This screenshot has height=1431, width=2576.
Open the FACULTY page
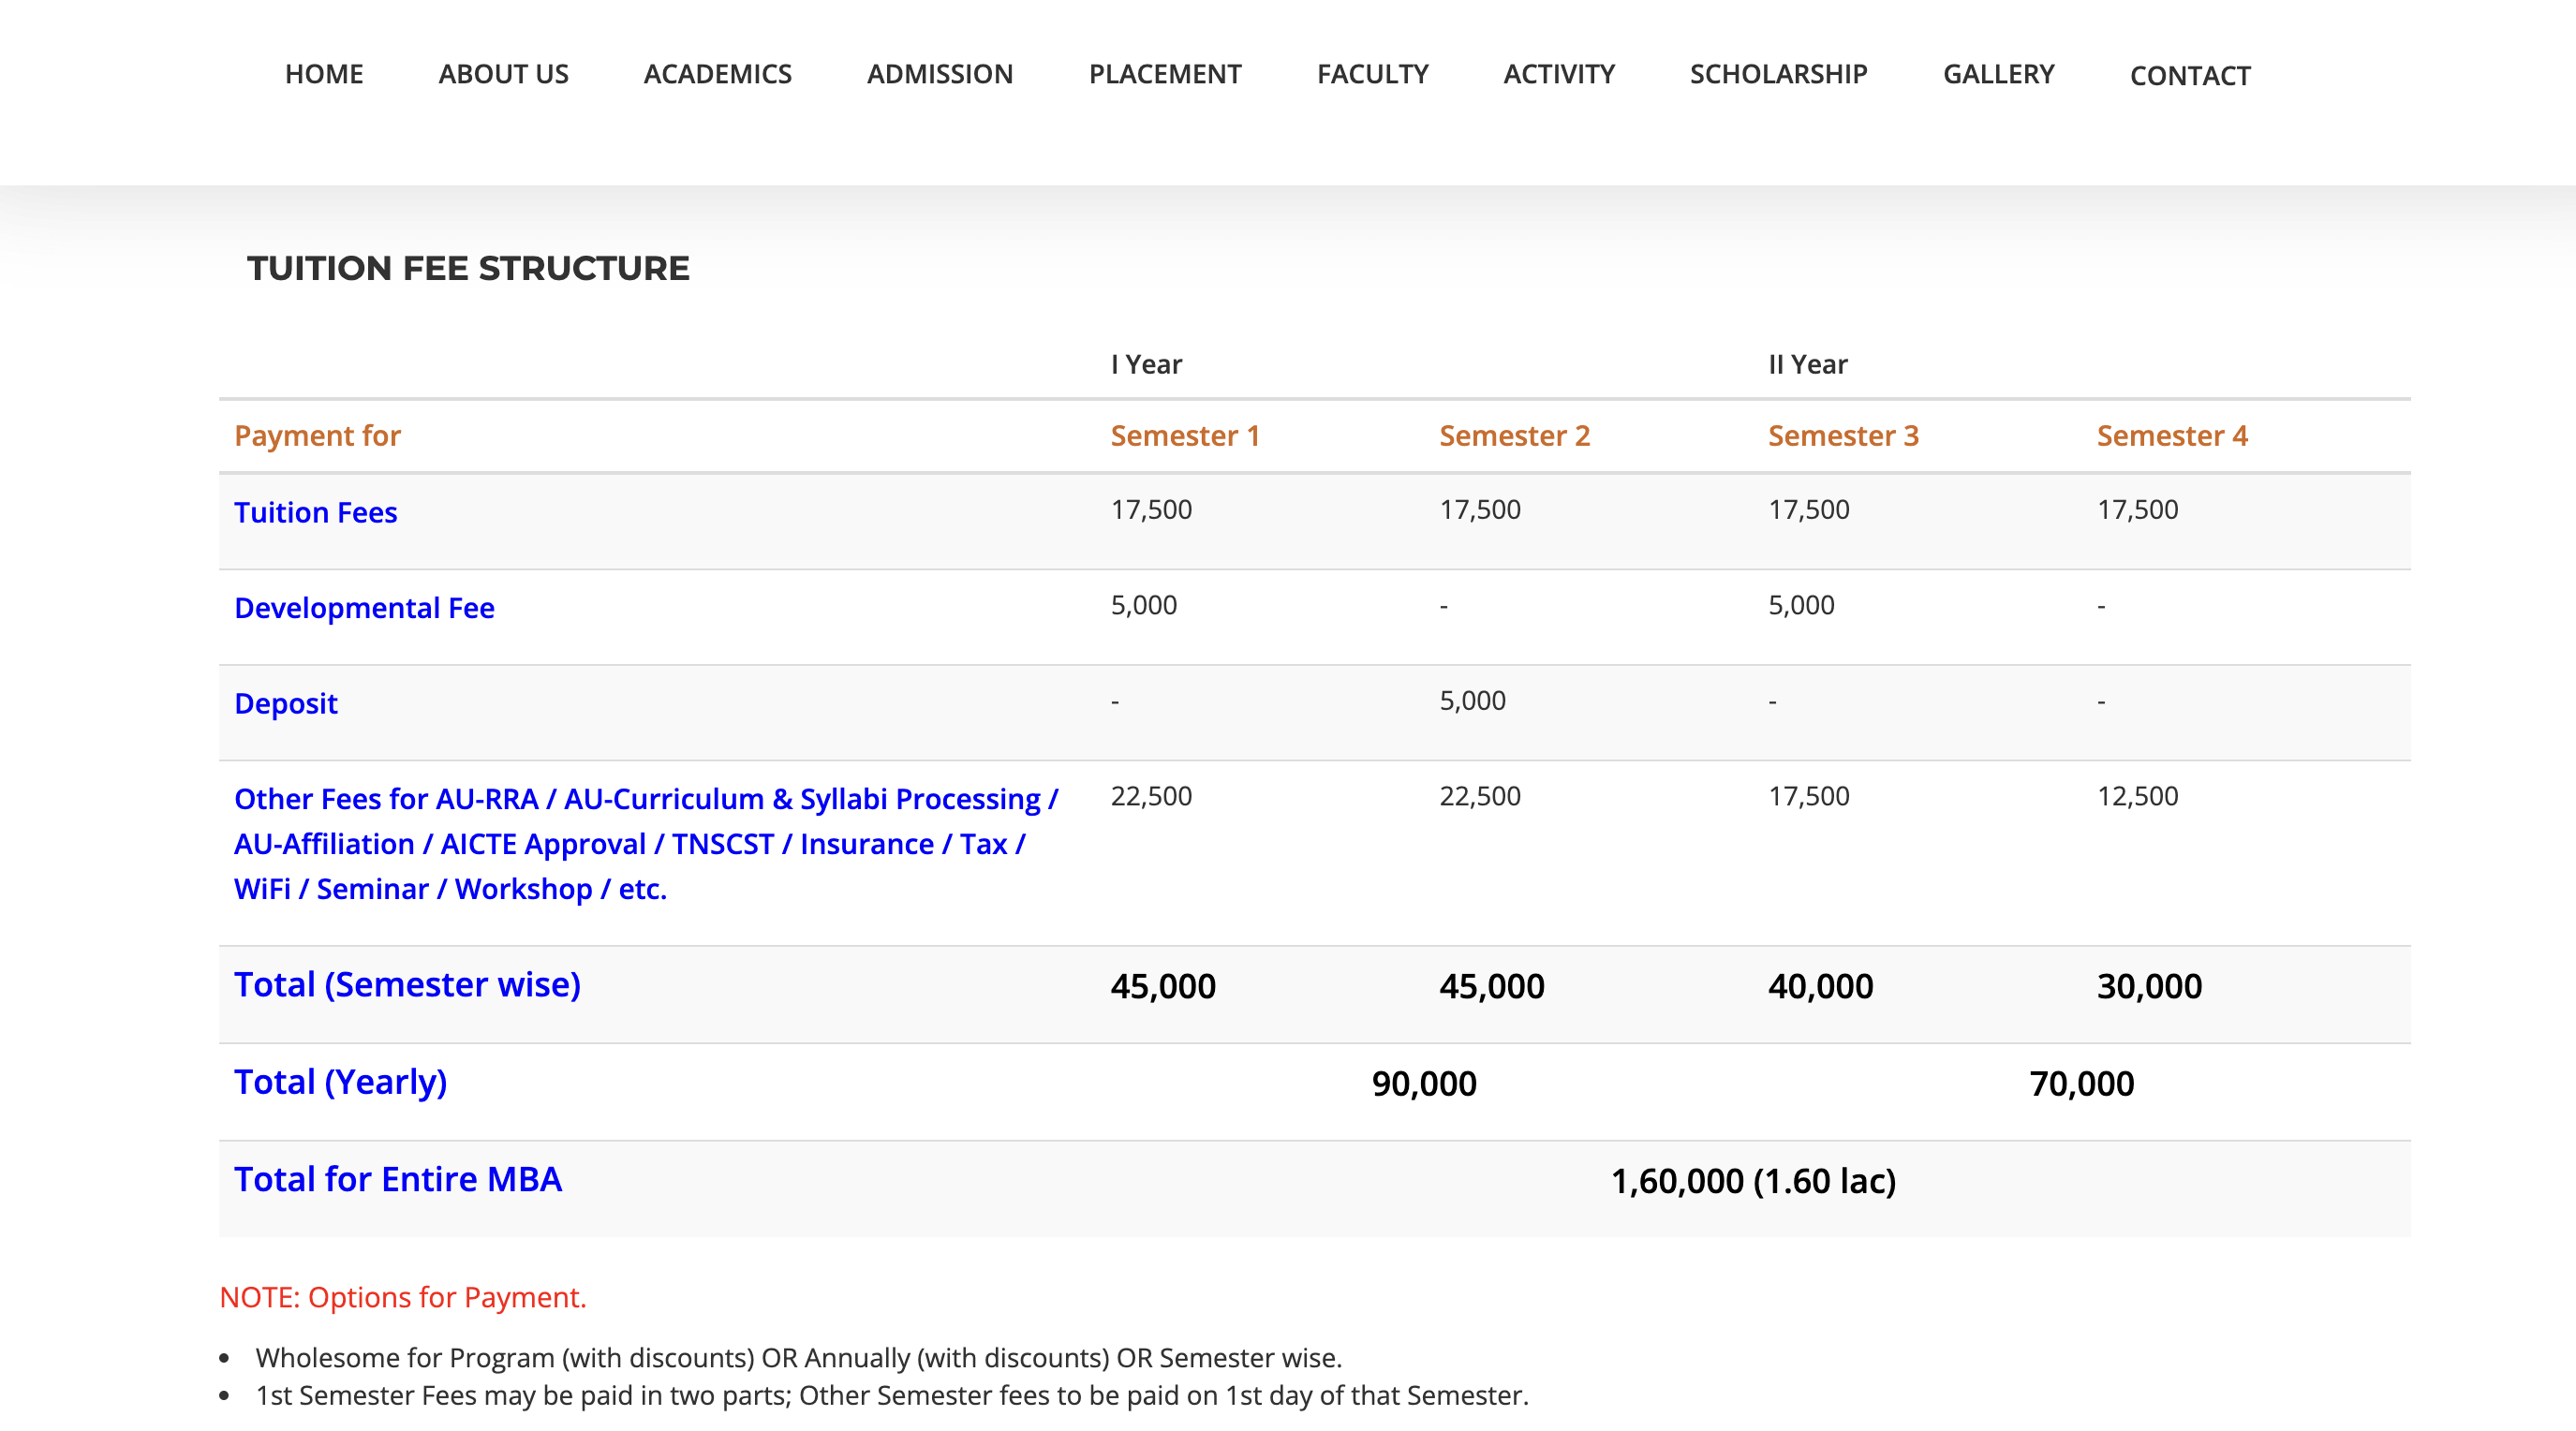[x=1372, y=74]
